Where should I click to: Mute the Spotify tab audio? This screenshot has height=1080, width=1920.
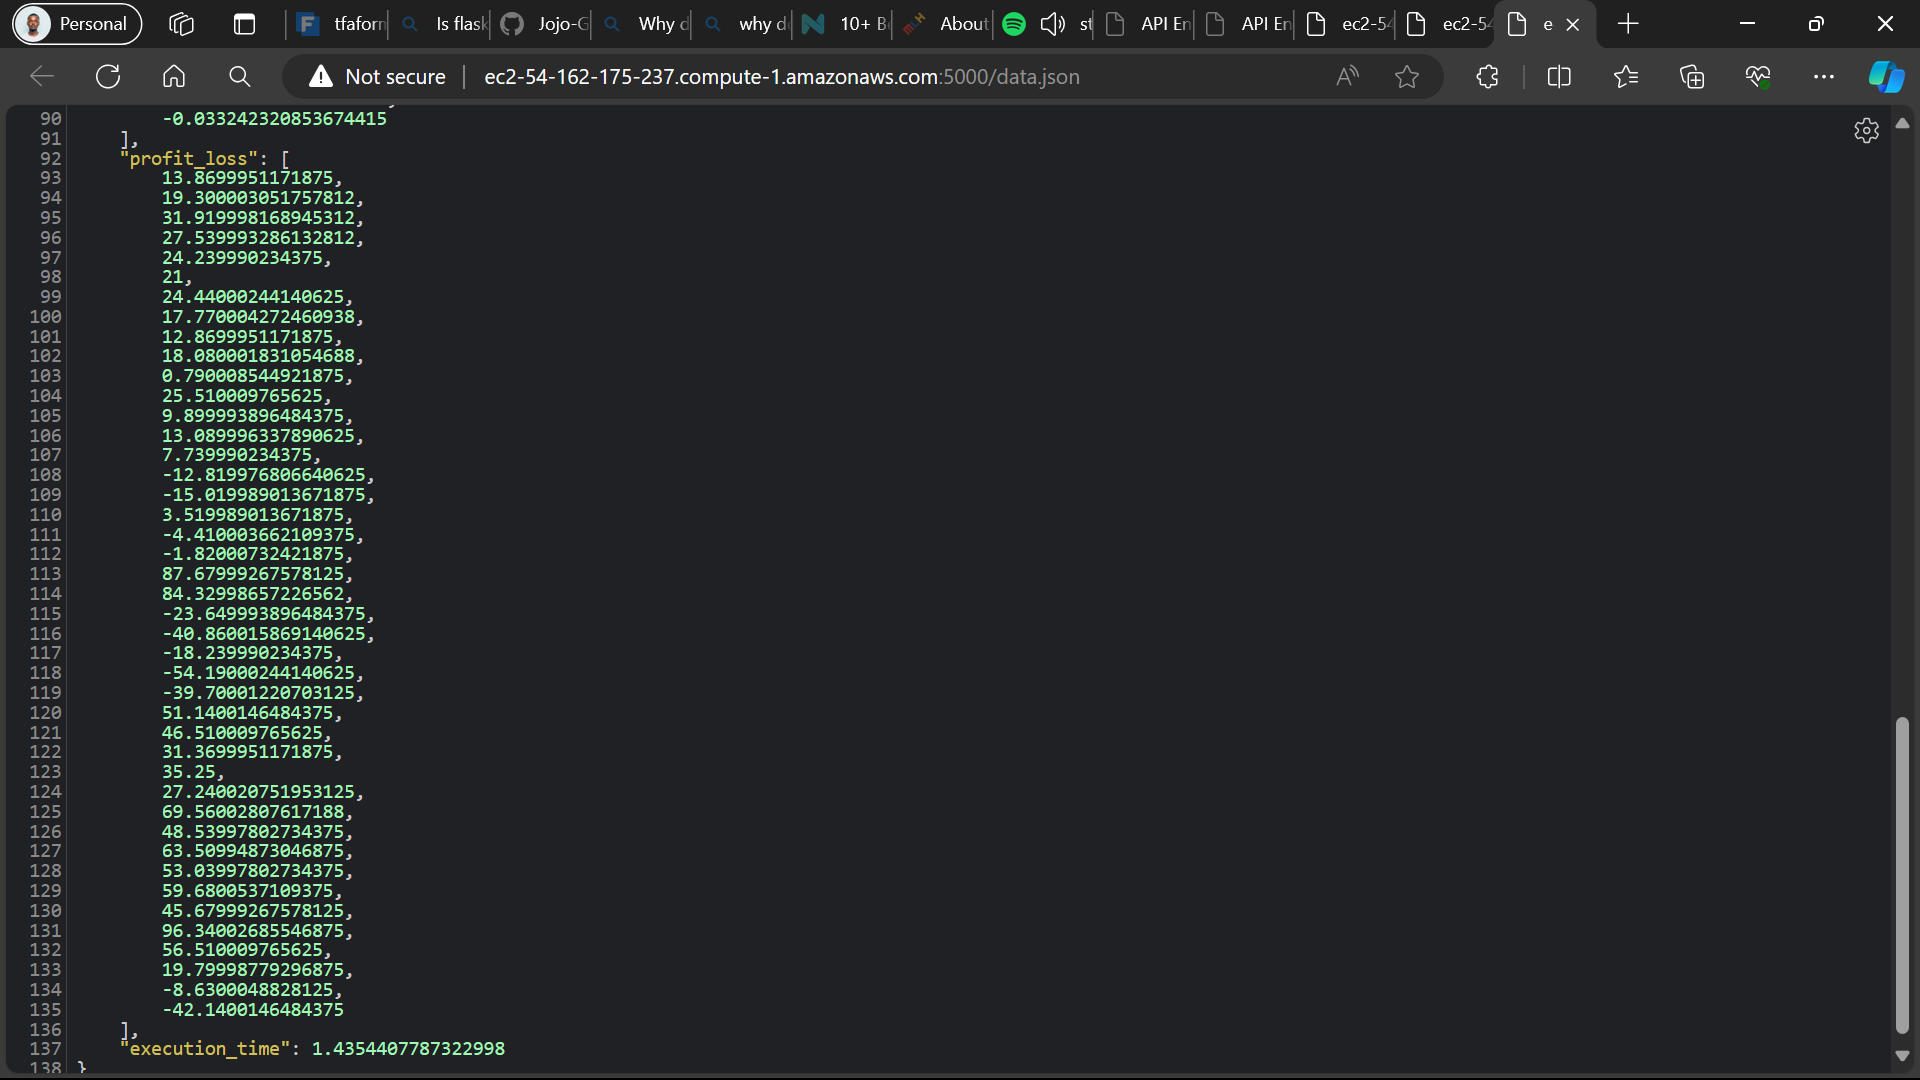(1052, 24)
